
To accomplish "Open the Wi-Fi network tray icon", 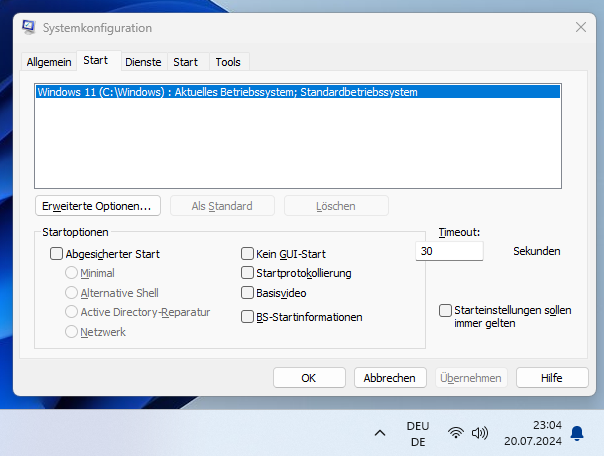I will tap(456, 433).
